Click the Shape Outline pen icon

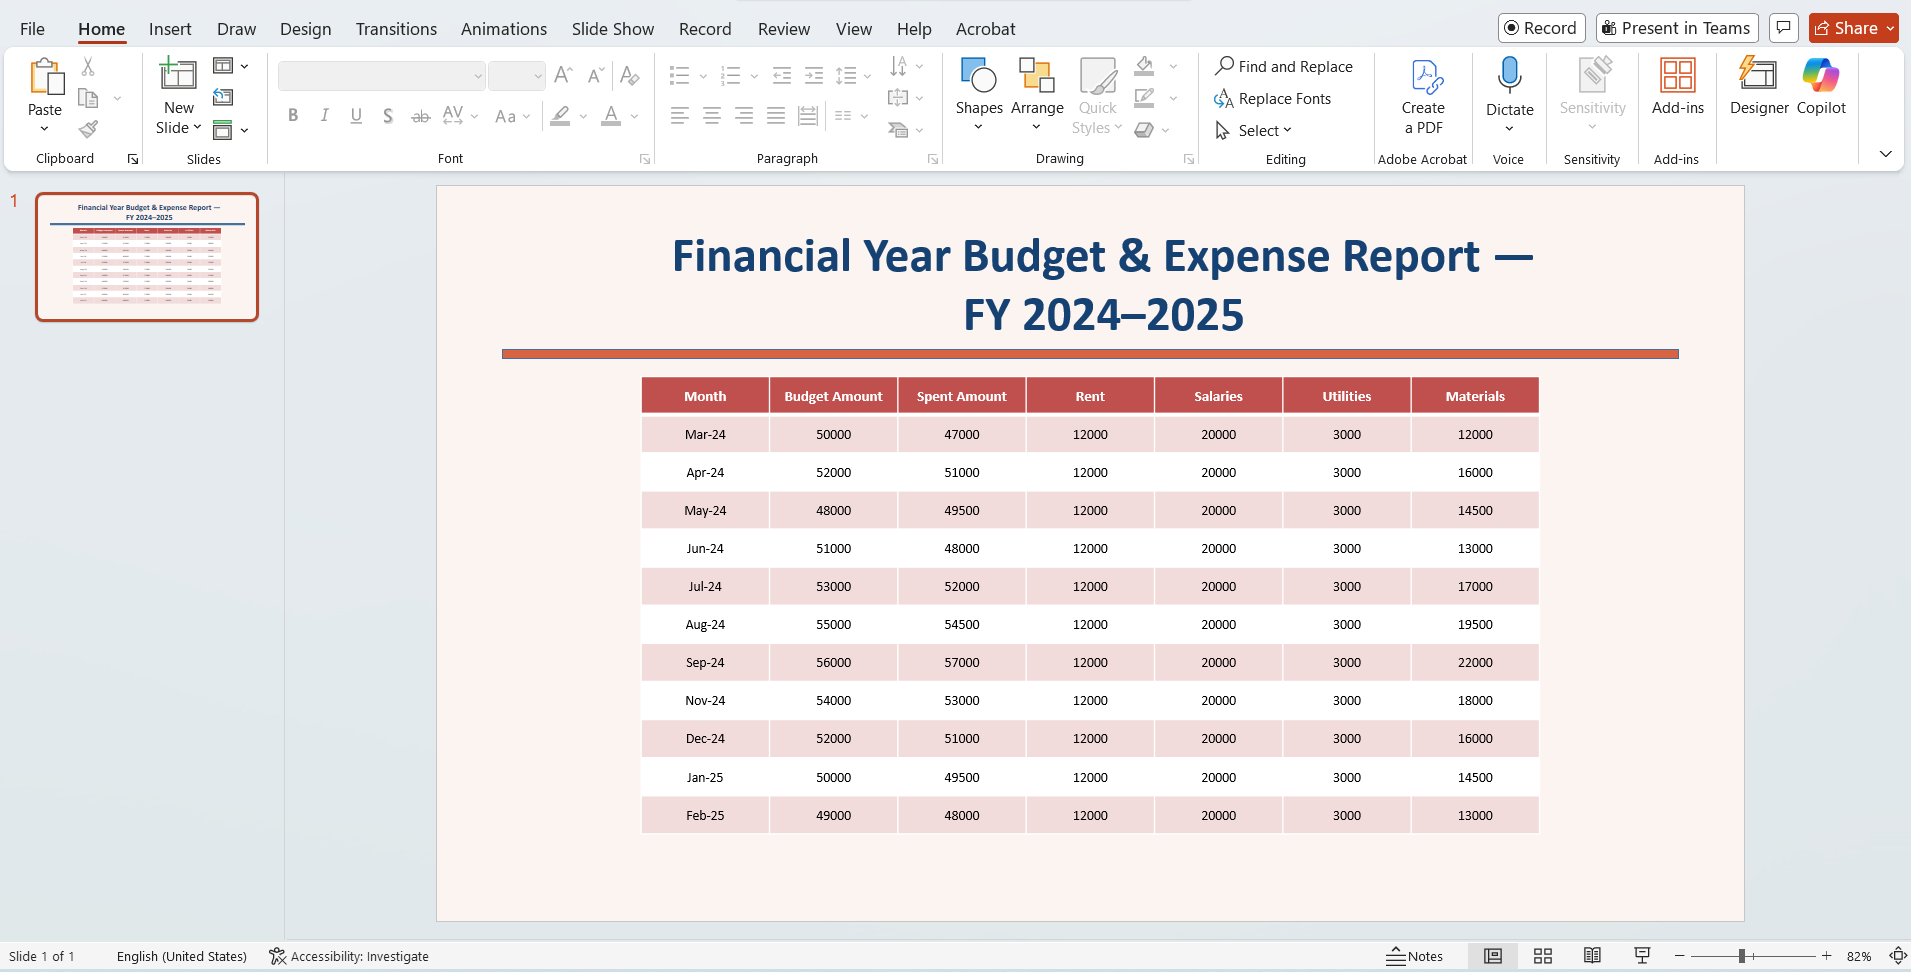point(1145,98)
